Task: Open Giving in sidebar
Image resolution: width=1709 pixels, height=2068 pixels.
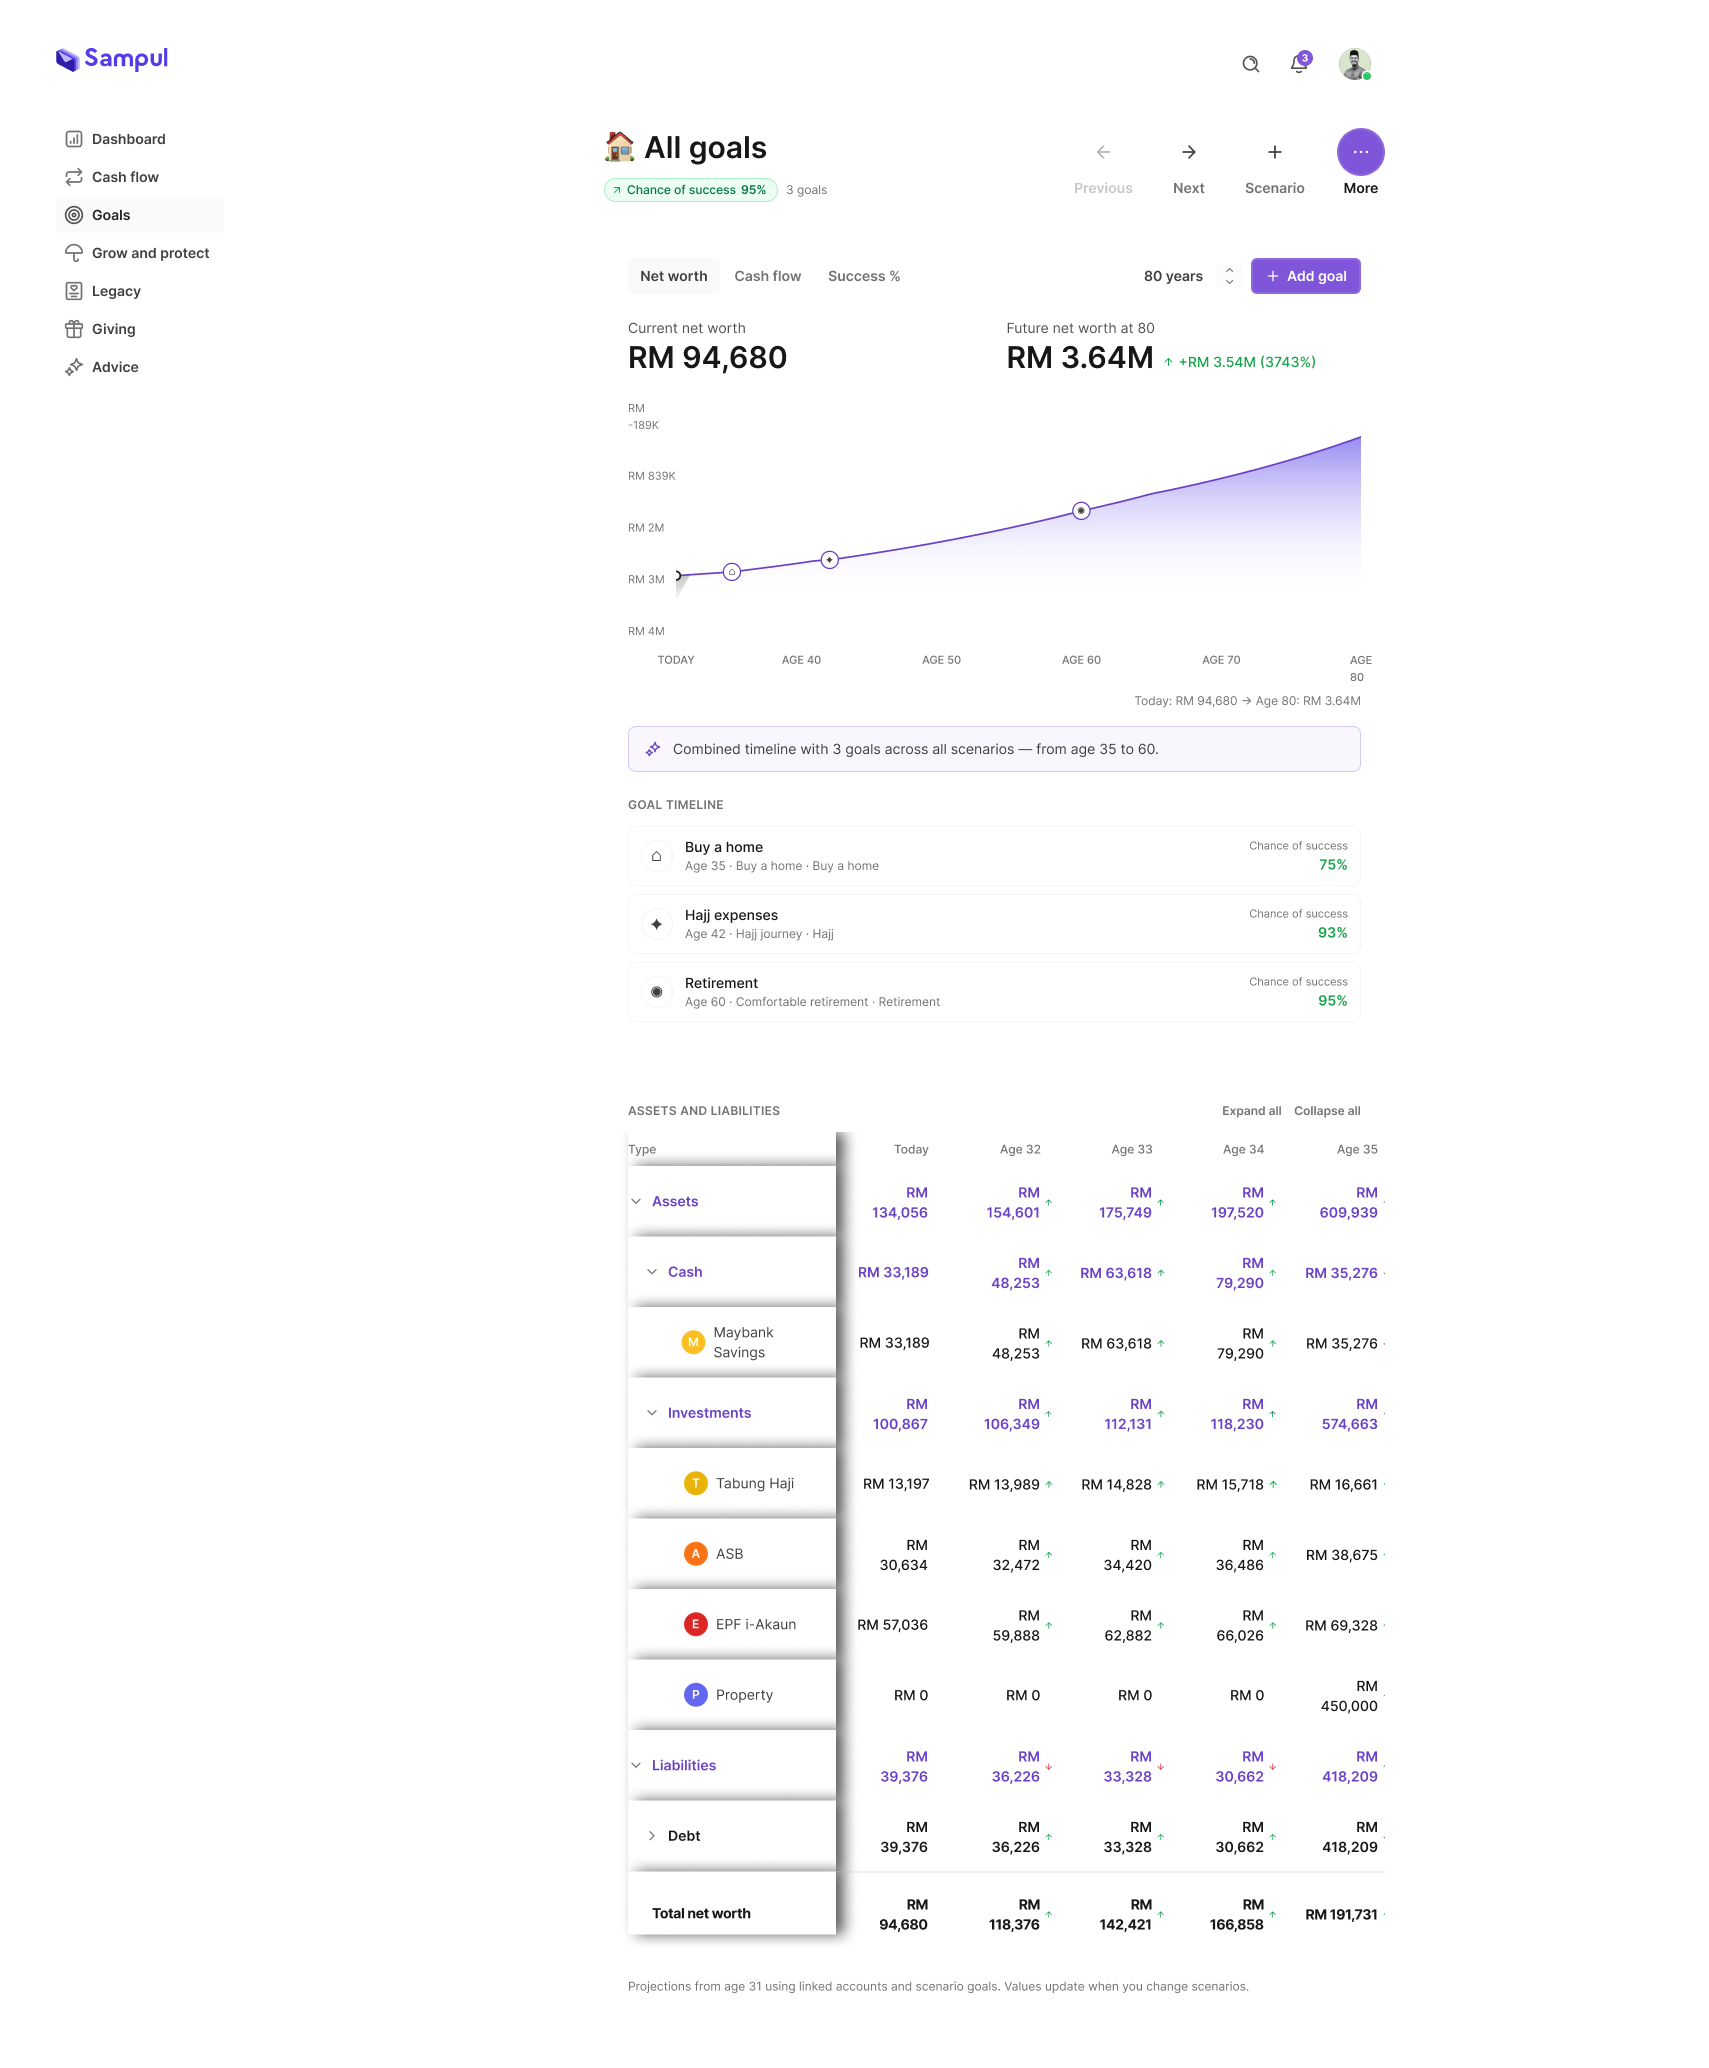Action: 140,329
